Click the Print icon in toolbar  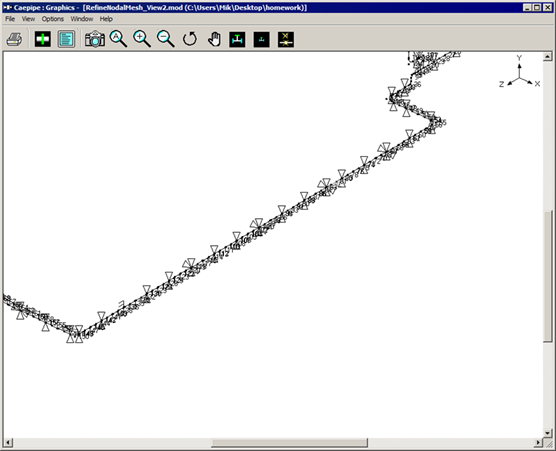[15, 39]
